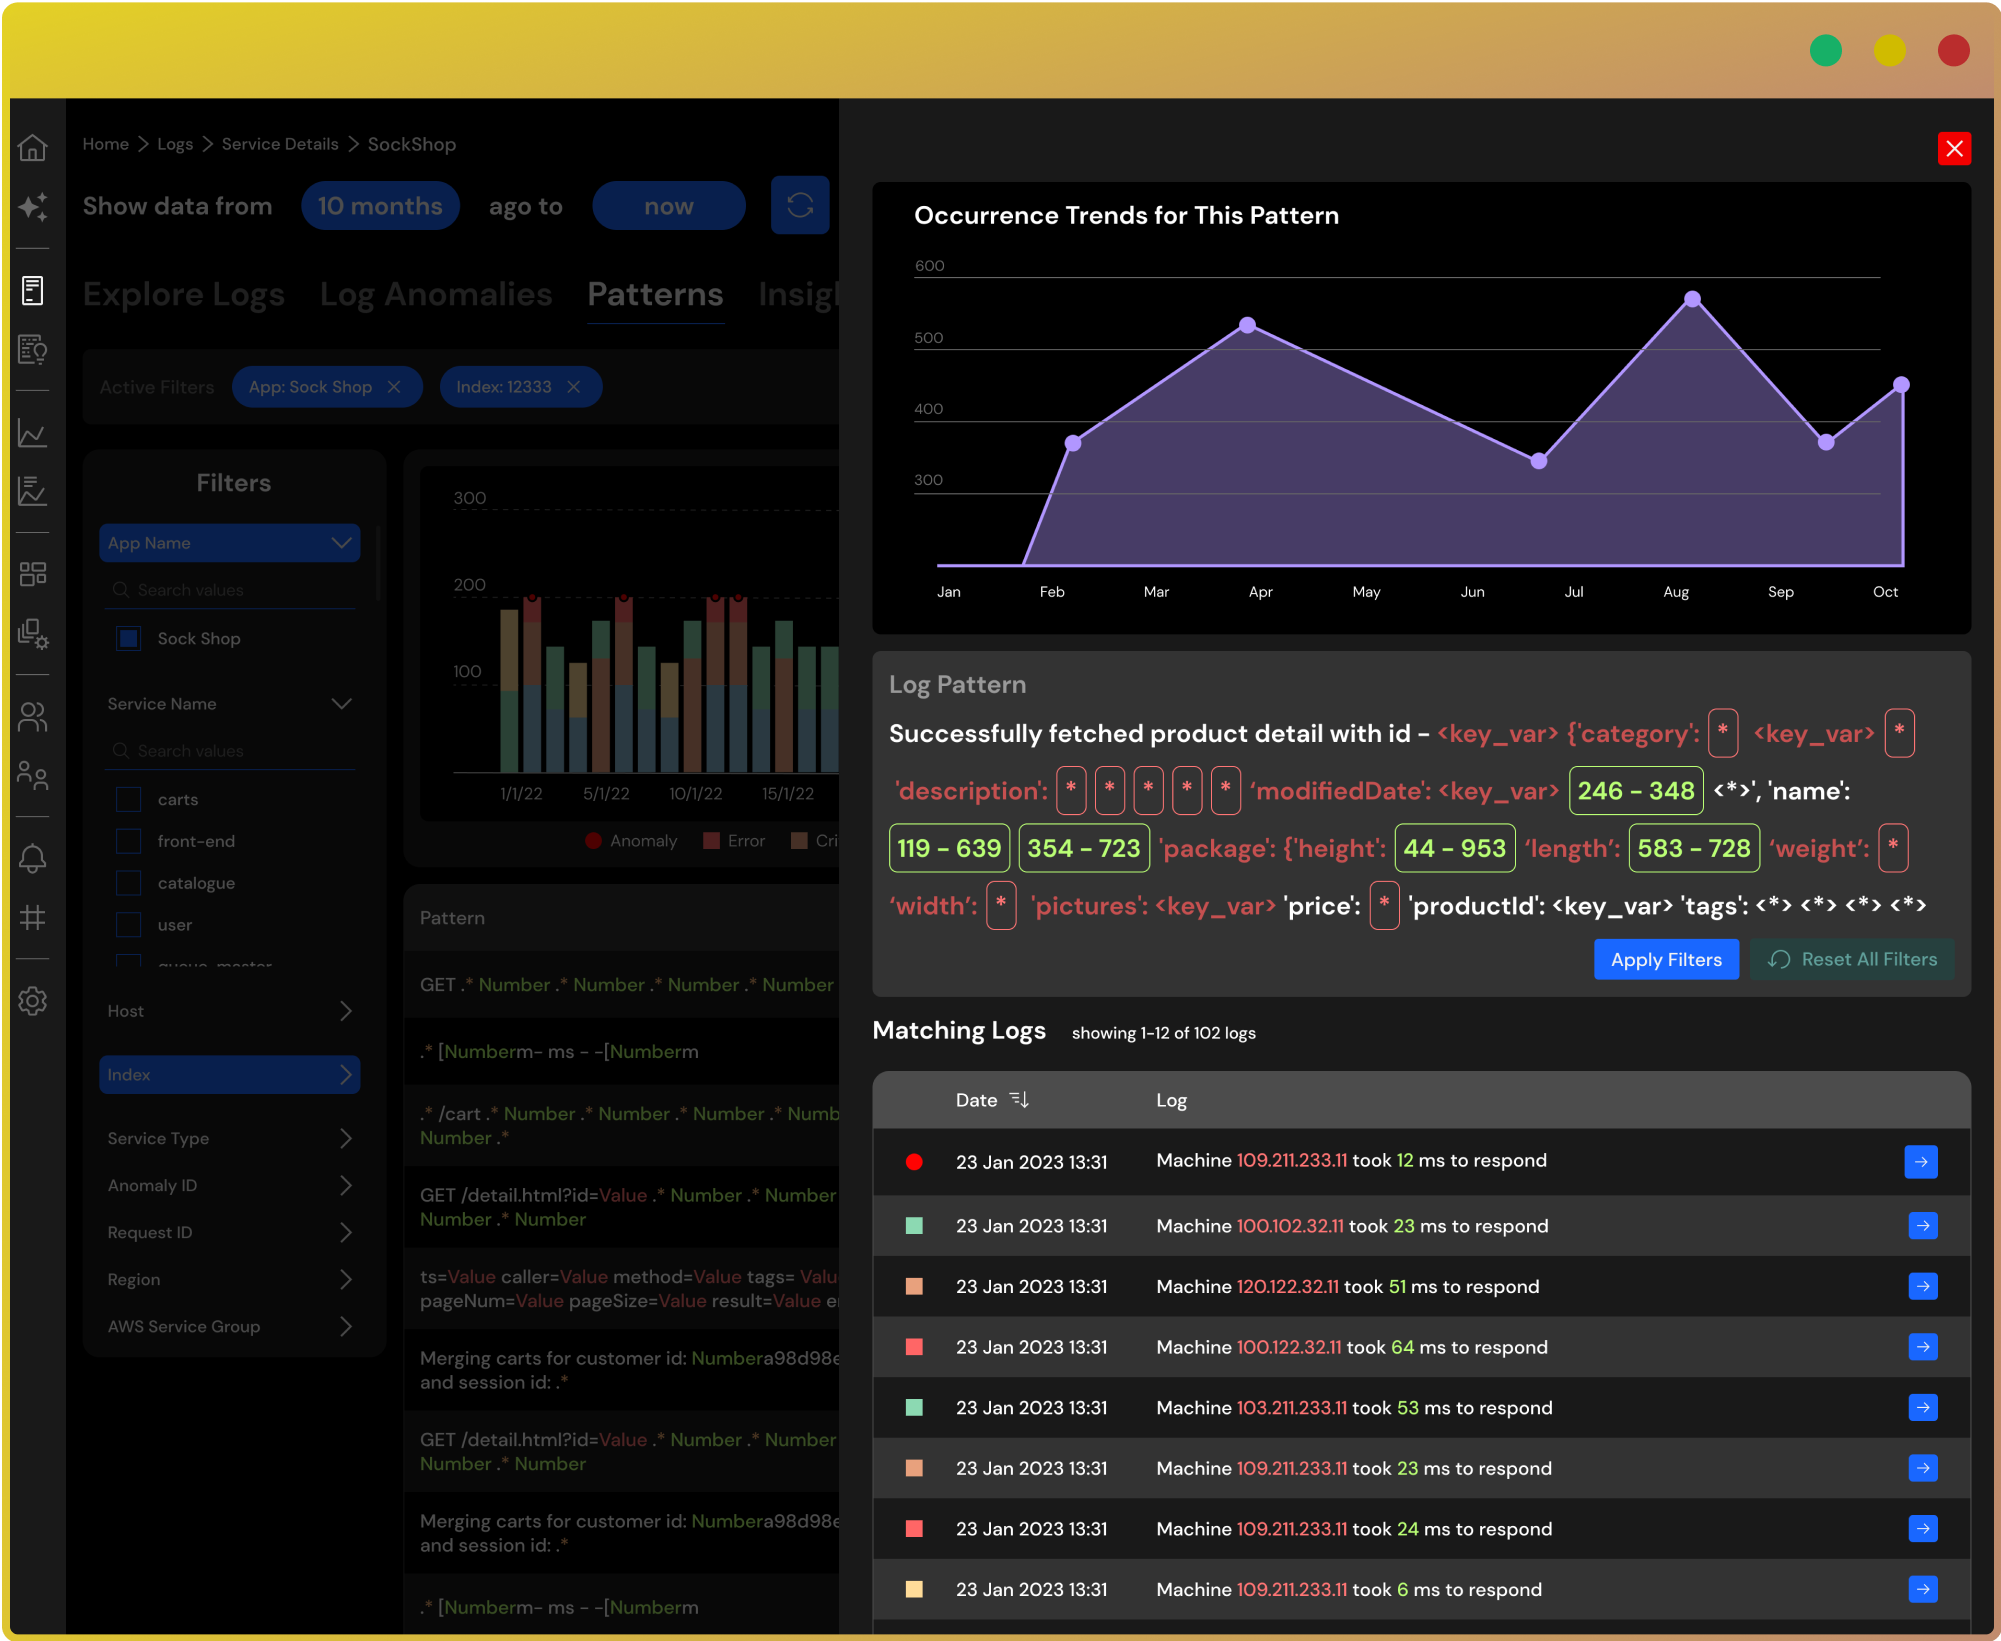2001x1641 pixels.
Task: Open log for 120.122.32.11 took 51 ms
Action: point(1923,1286)
